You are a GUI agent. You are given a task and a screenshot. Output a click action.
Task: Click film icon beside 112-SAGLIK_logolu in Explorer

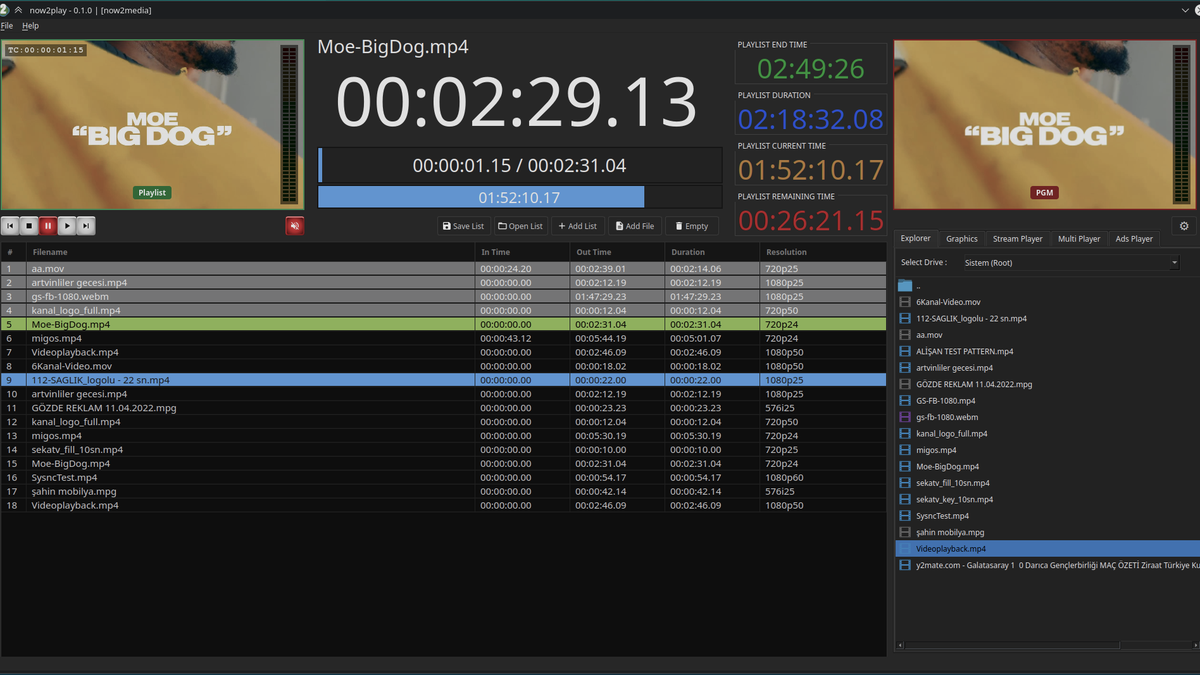click(905, 318)
